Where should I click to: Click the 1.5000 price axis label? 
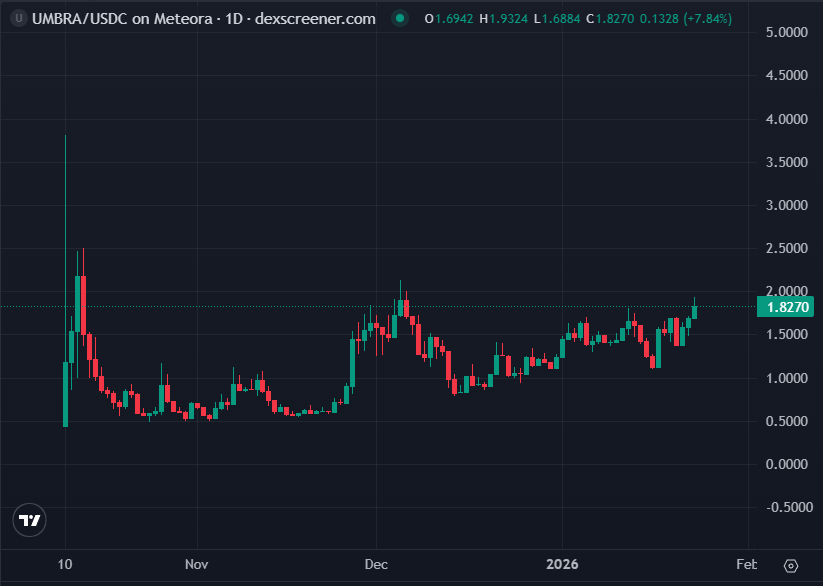(x=787, y=335)
